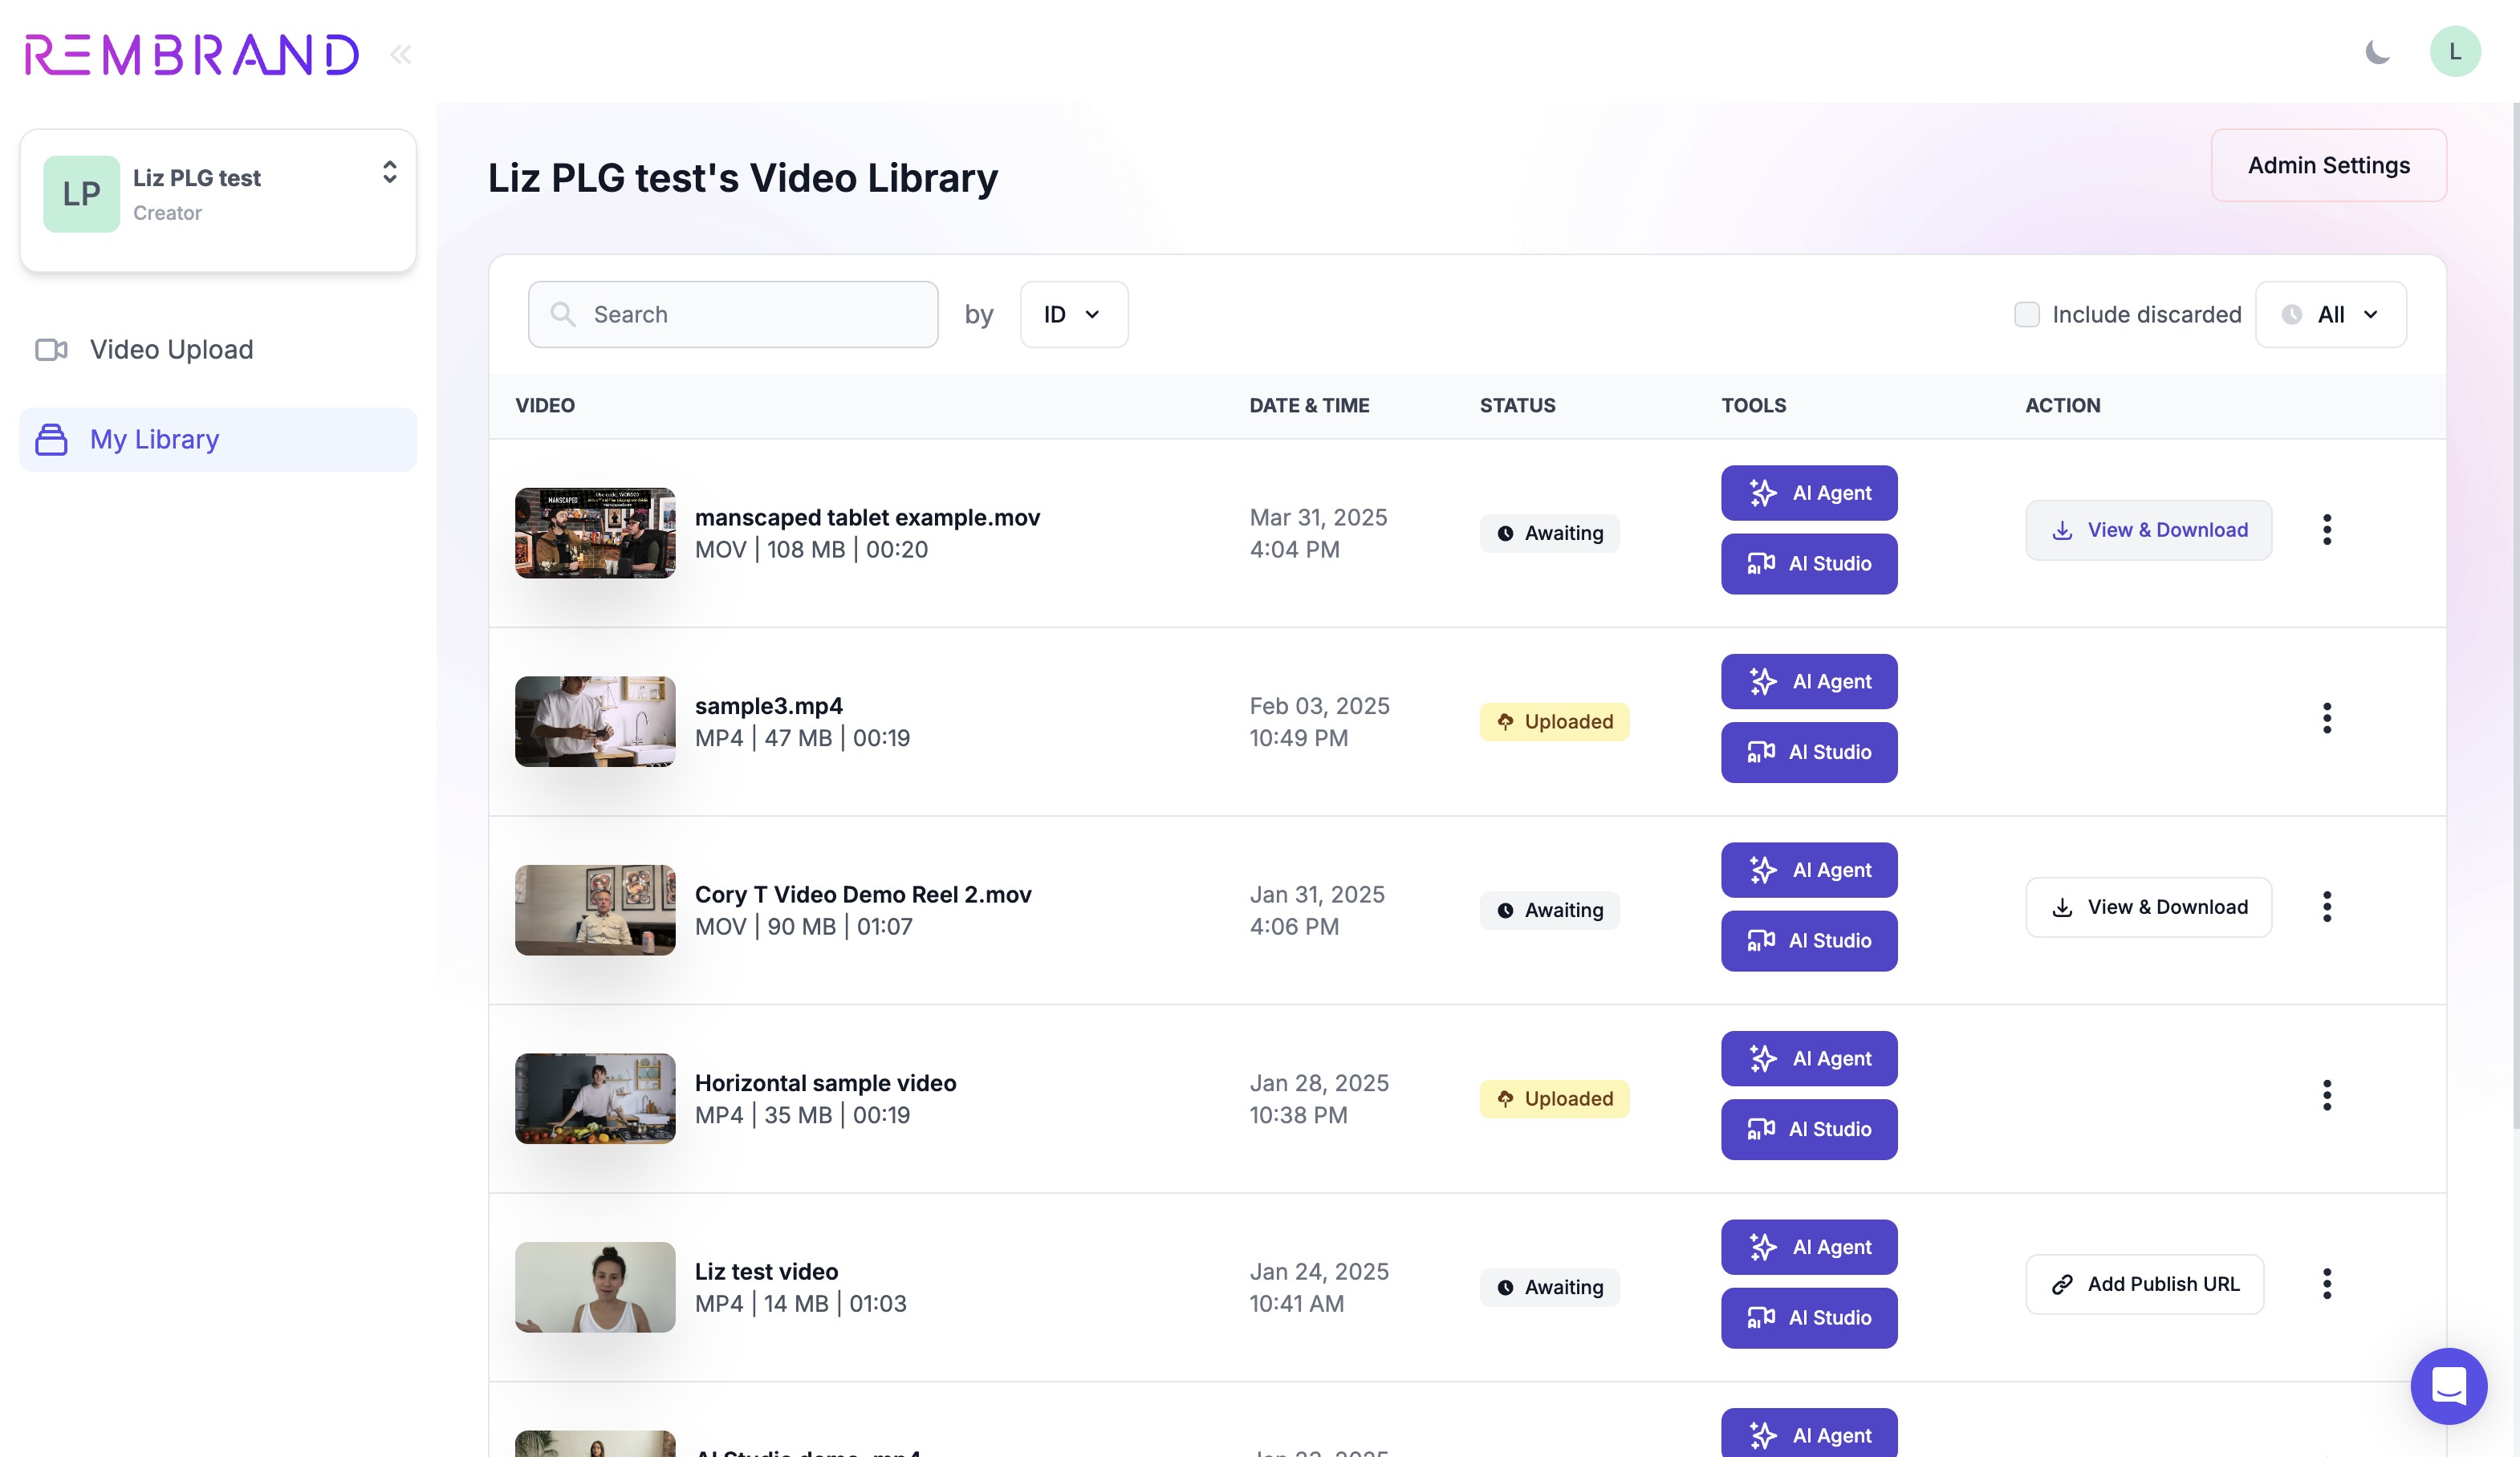Screen dimensions: 2520x1457
Task: Launch AI Agent for sample3.mp4
Action: point(1809,681)
